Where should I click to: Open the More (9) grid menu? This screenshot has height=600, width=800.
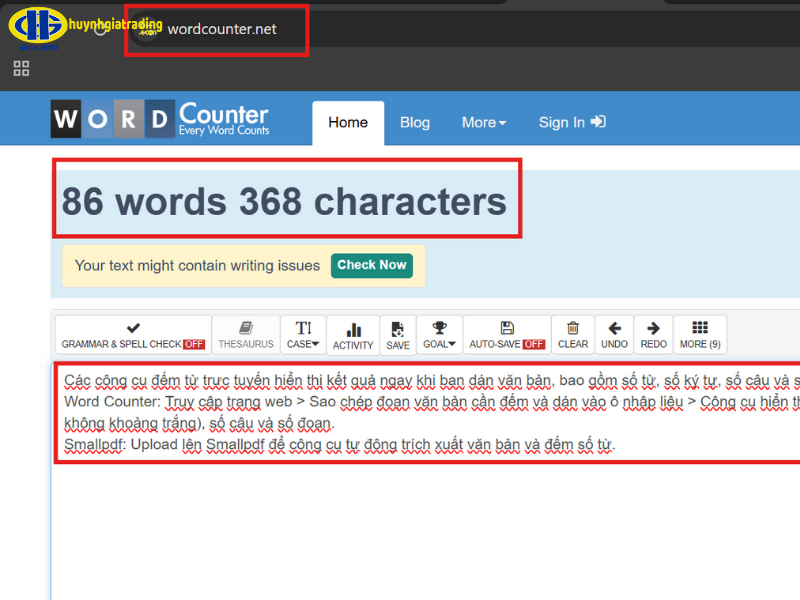tap(700, 335)
